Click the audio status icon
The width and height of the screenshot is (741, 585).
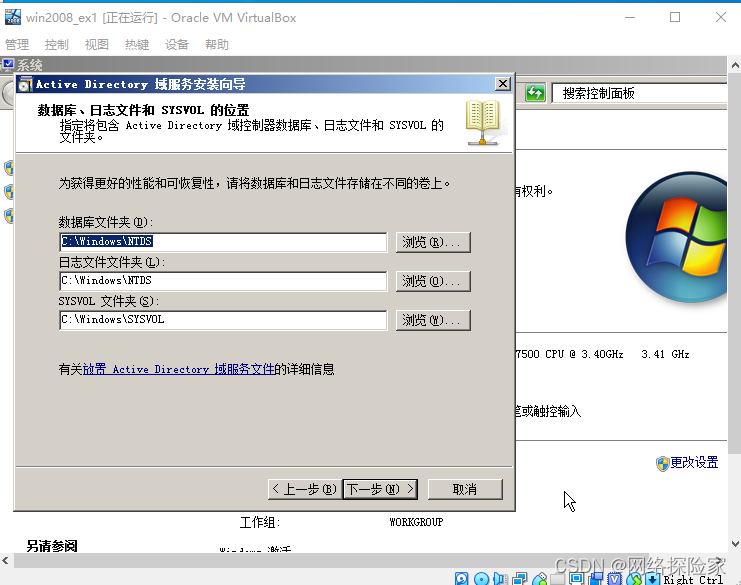(500, 579)
